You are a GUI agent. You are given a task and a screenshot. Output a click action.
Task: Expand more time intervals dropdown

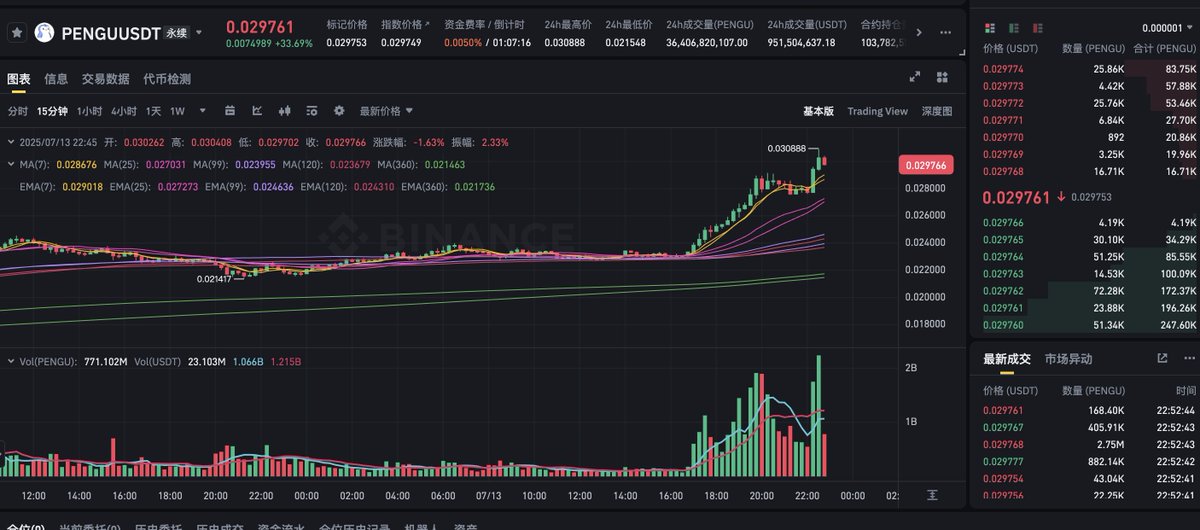pos(203,111)
